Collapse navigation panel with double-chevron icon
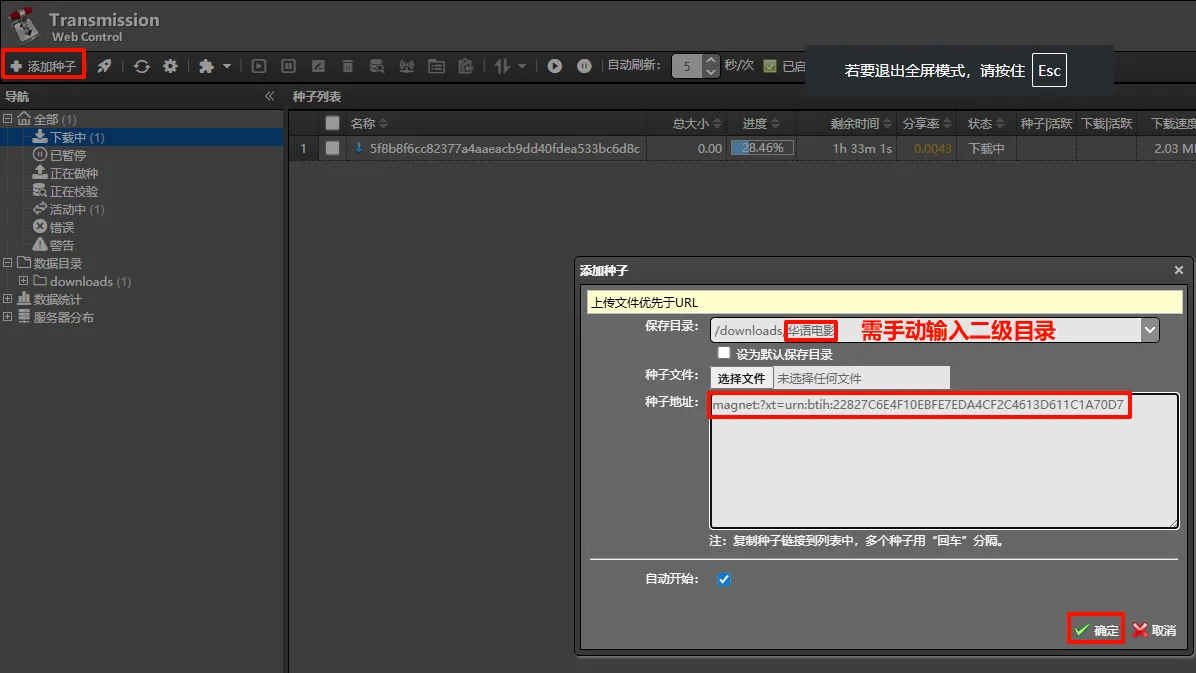This screenshot has height=673, width=1196. coord(269,96)
